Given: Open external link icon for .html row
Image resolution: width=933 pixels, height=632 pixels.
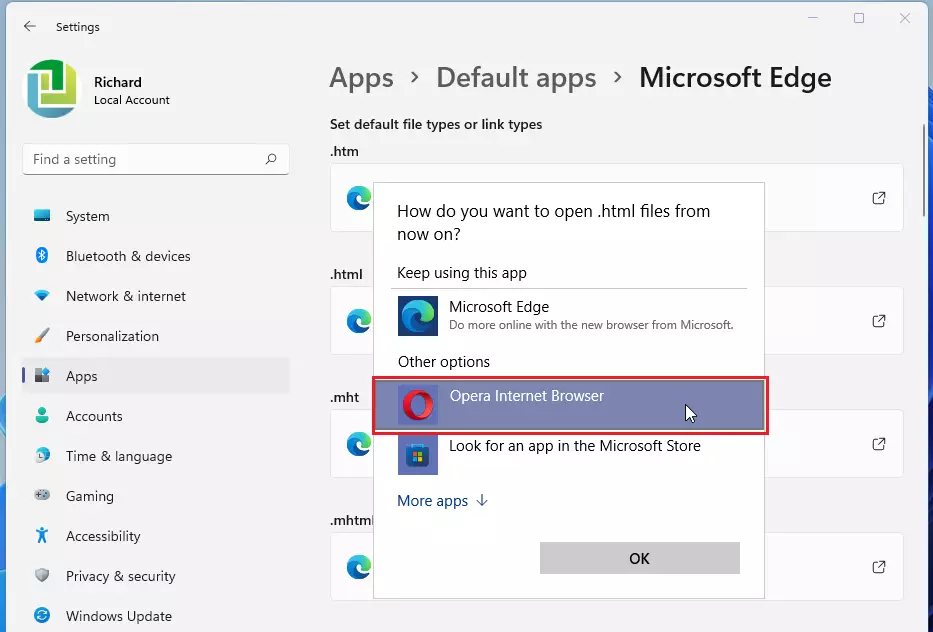Looking at the screenshot, I should click(879, 321).
